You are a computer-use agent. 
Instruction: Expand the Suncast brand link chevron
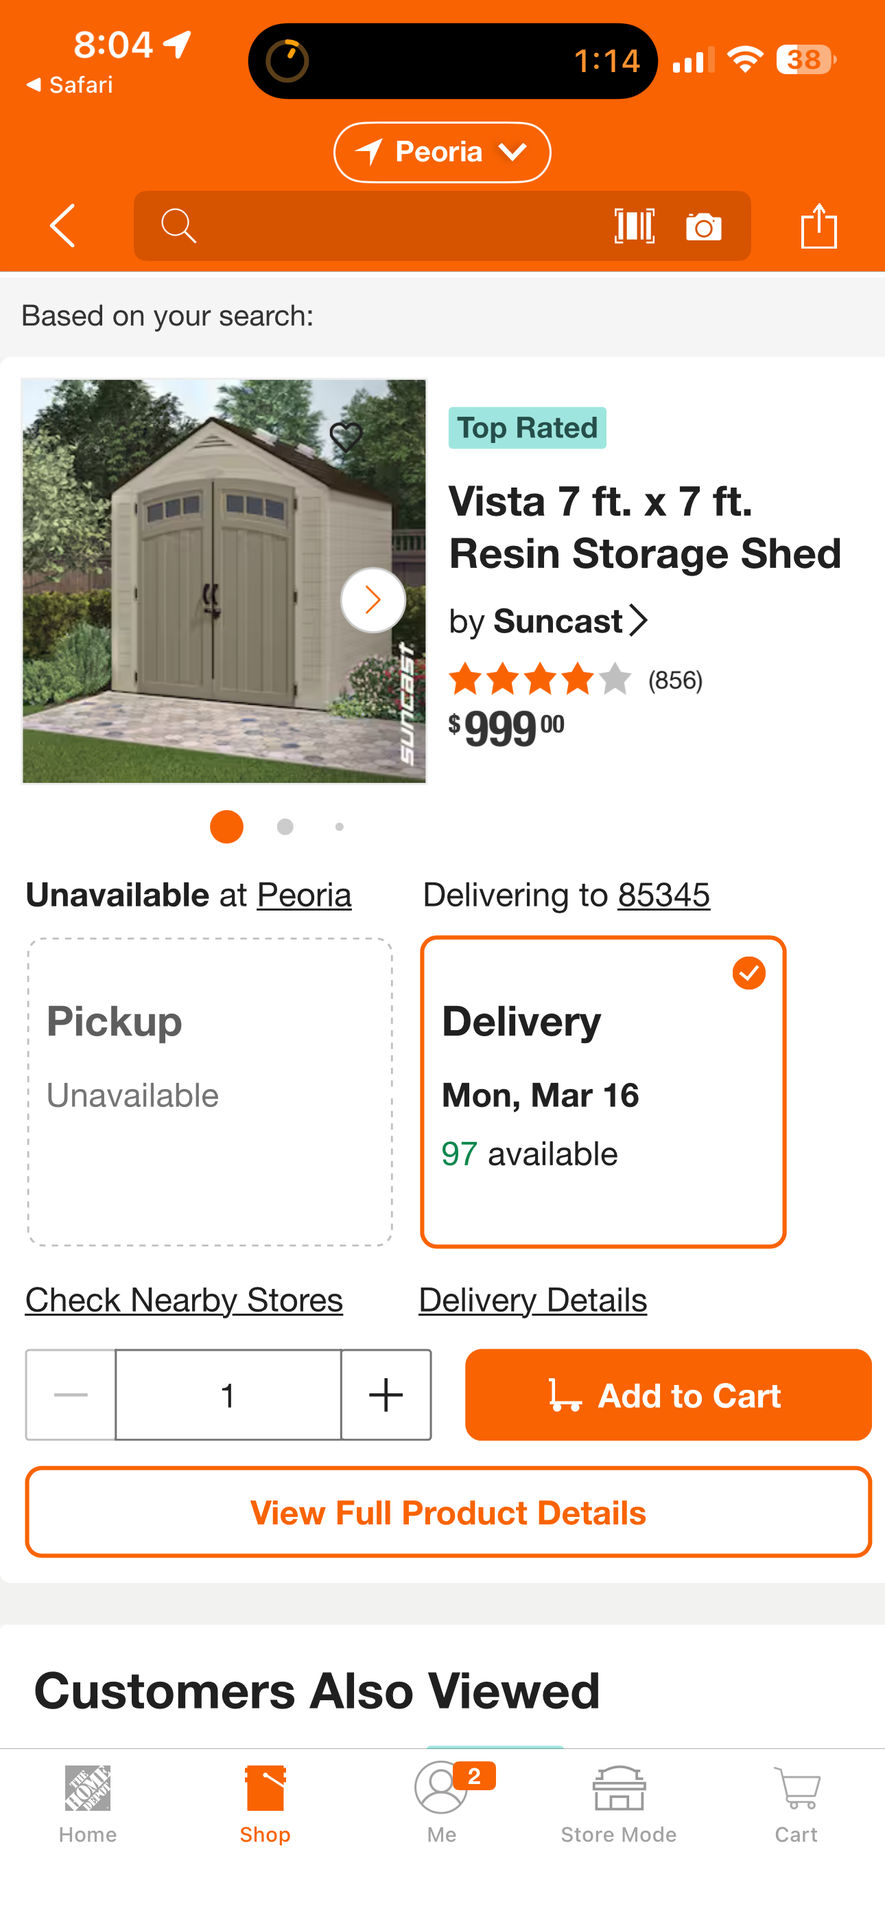coord(638,621)
